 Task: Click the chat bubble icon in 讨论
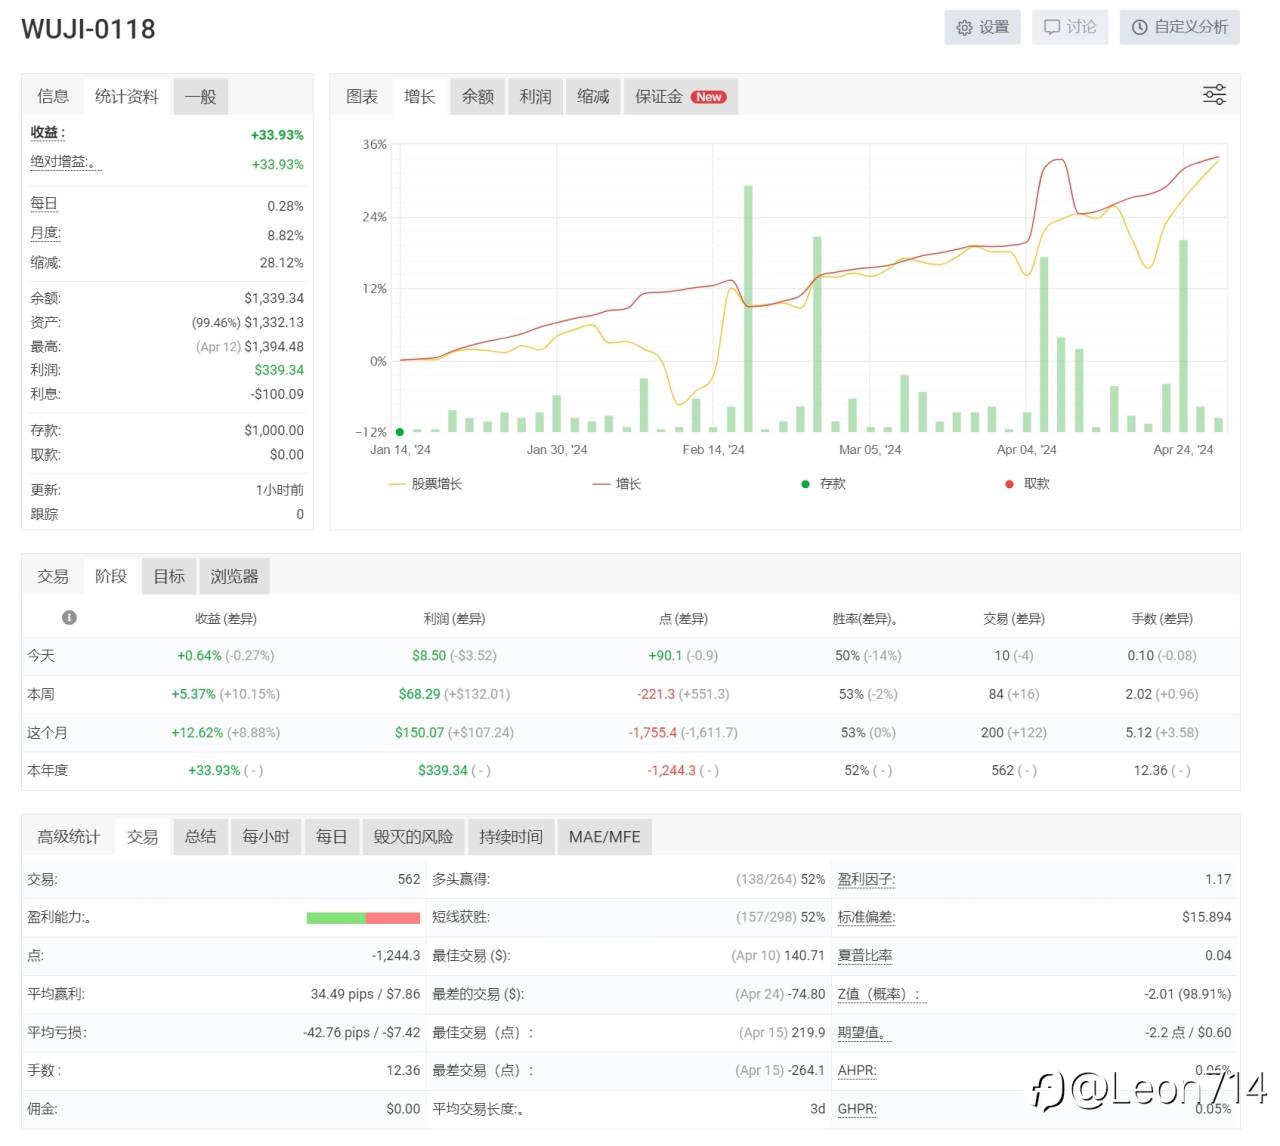[1052, 27]
